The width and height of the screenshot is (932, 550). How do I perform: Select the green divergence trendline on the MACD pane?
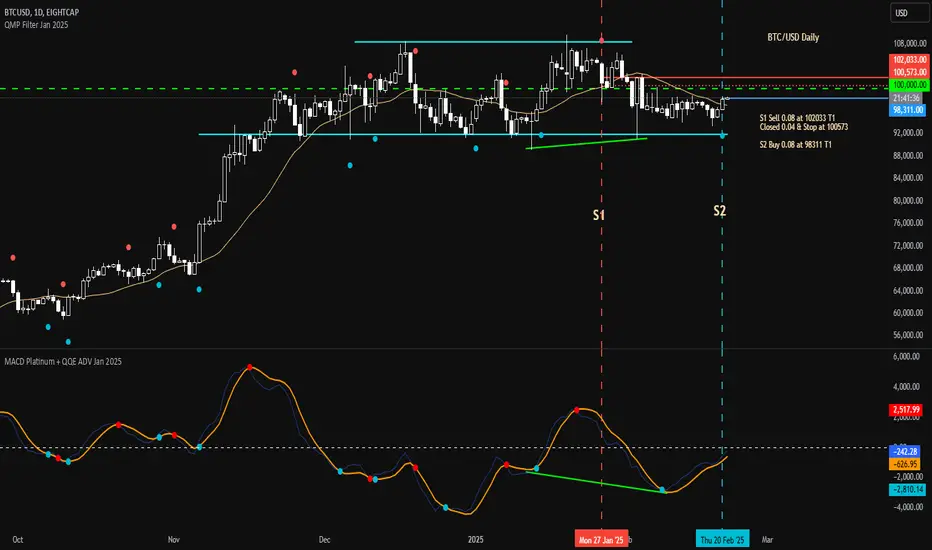(x=596, y=482)
